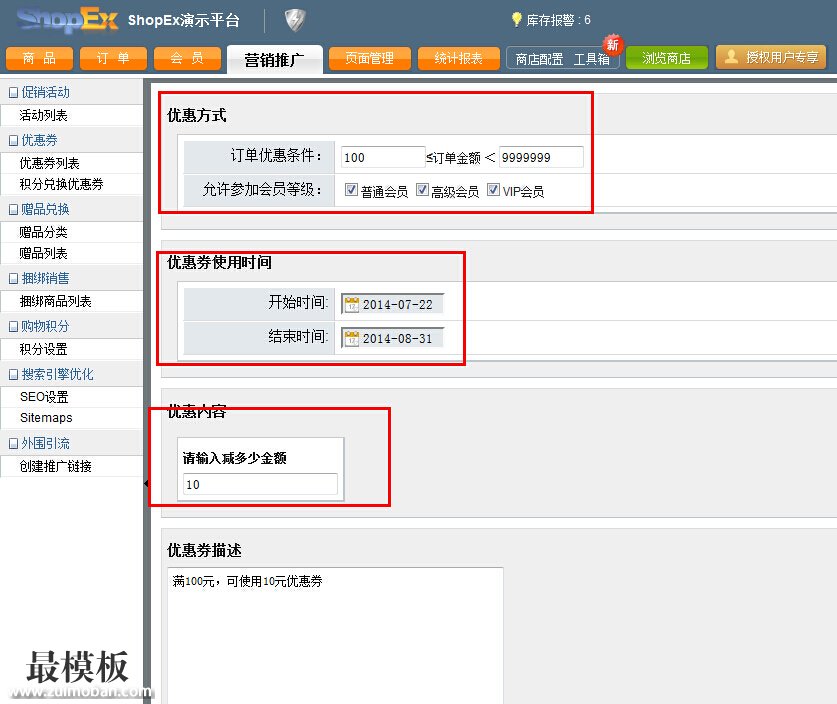The width and height of the screenshot is (837, 704).
Task: Open the 优惠券列表 sidebar link
Action: (x=50, y=163)
